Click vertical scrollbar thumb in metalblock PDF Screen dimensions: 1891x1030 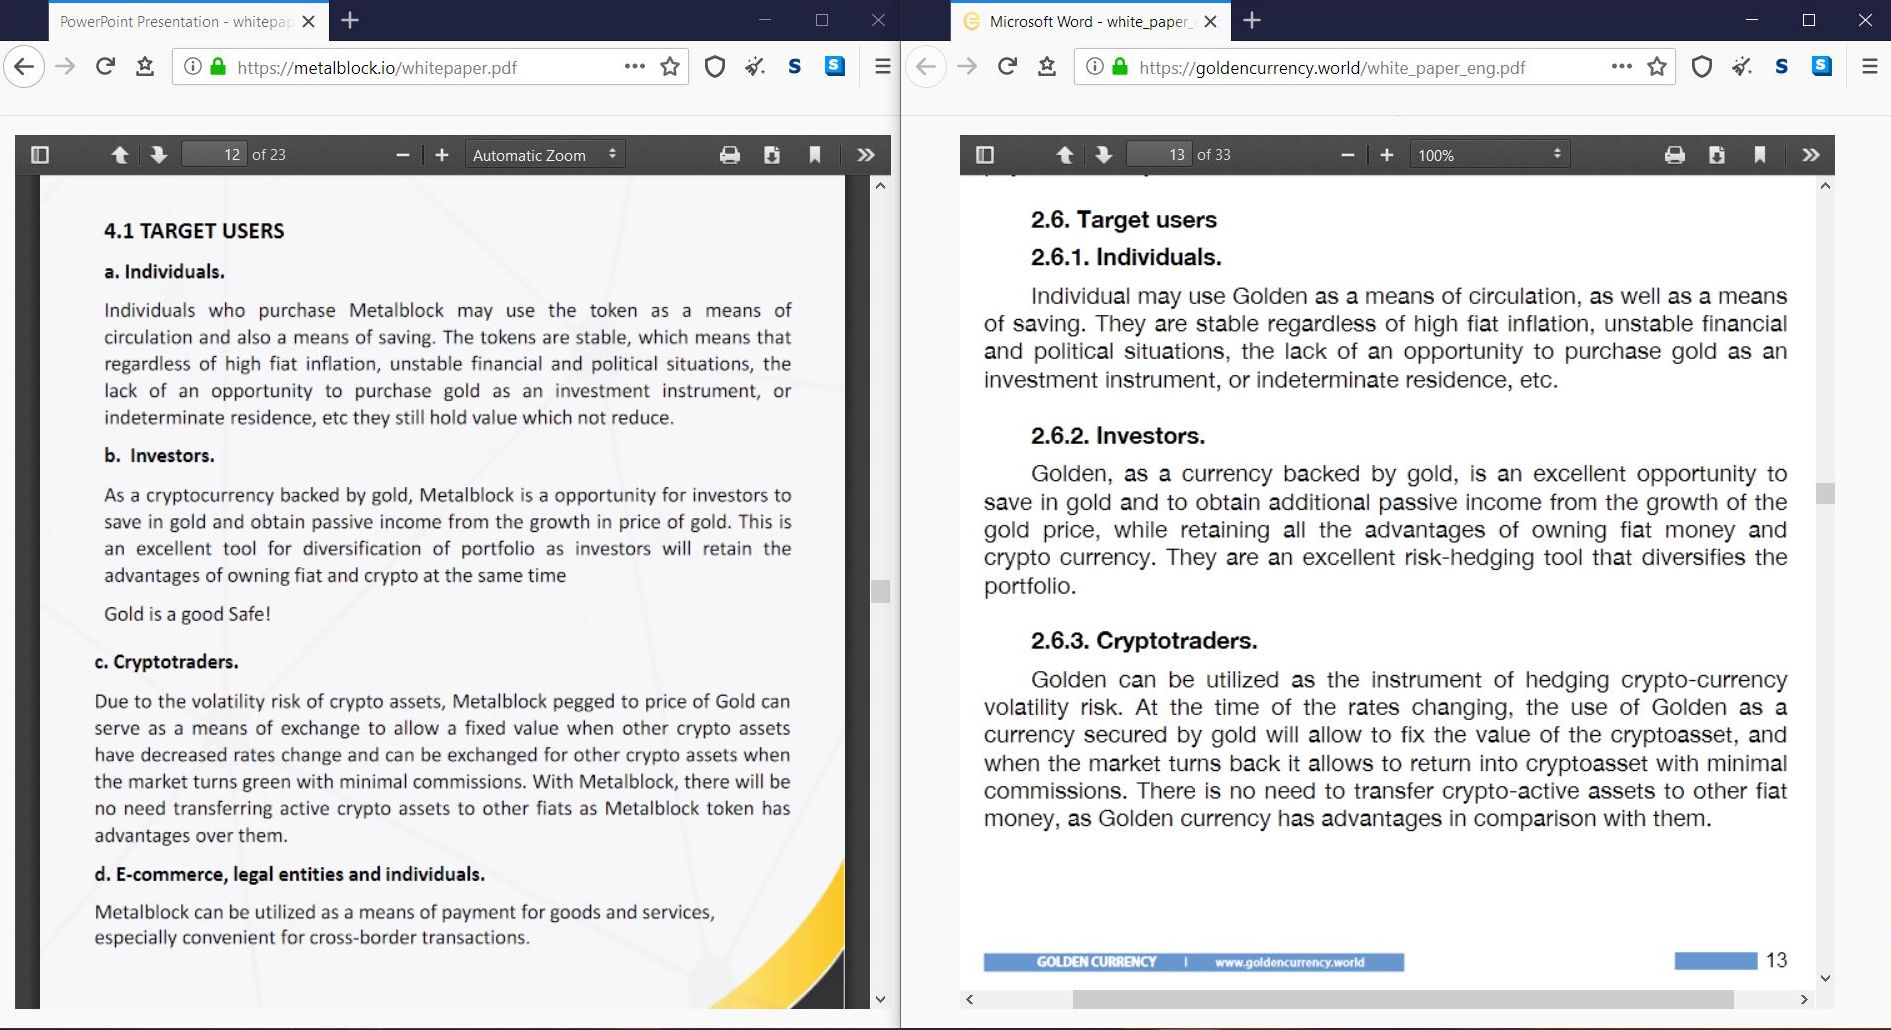pyautogui.click(x=880, y=591)
